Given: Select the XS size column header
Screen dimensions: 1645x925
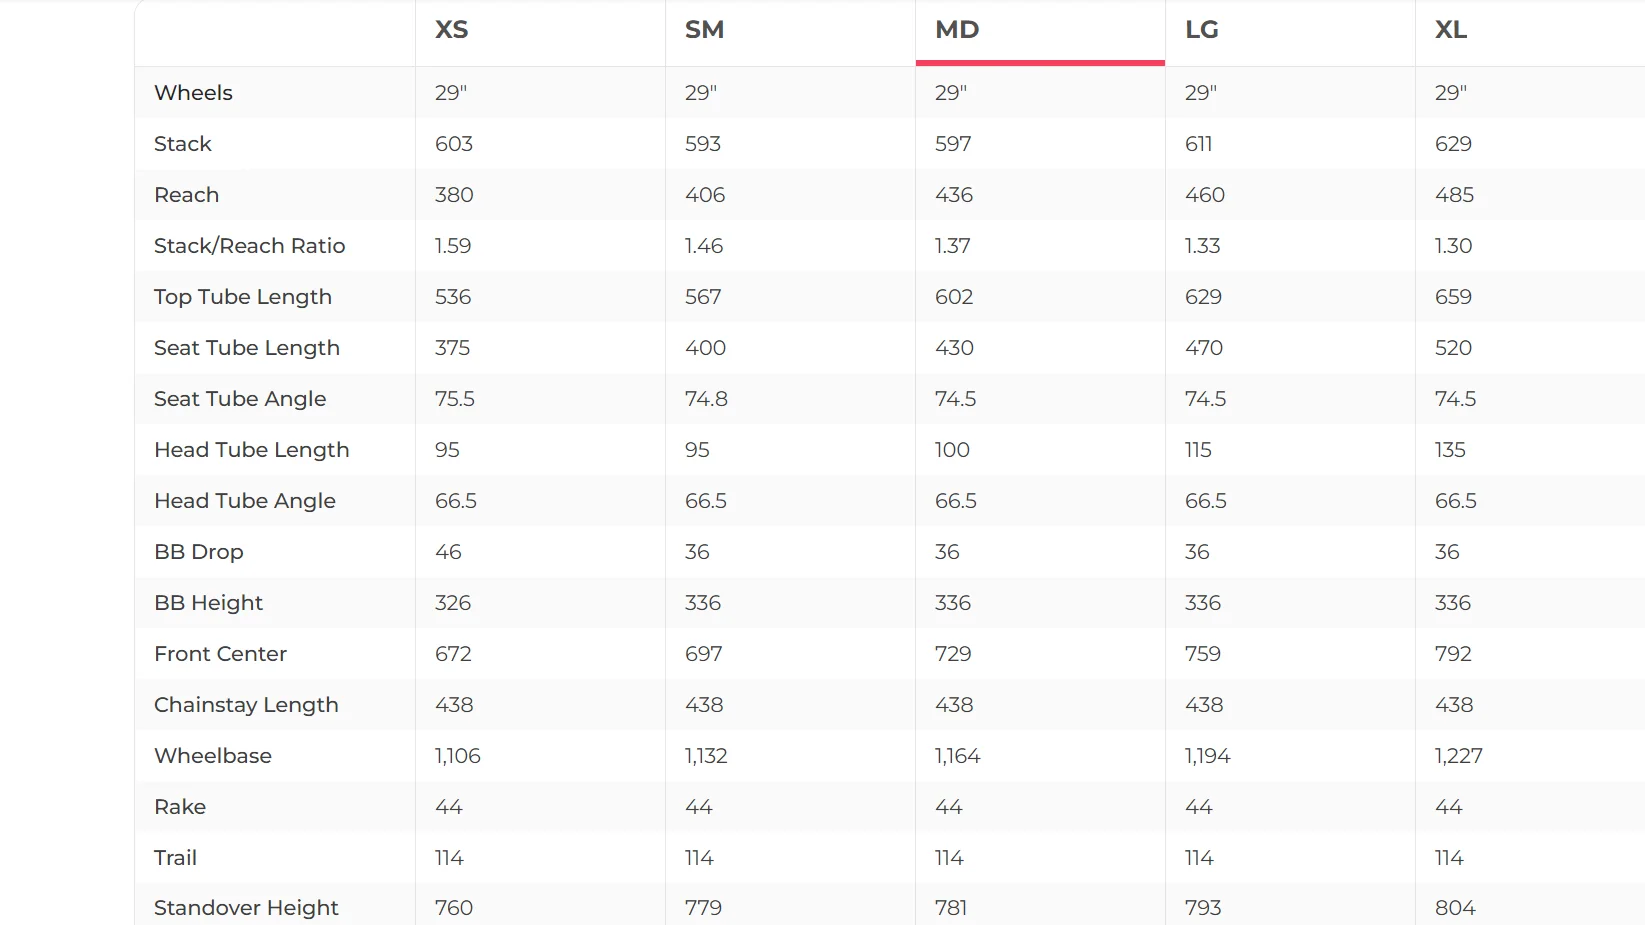Looking at the screenshot, I should click(x=451, y=30).
